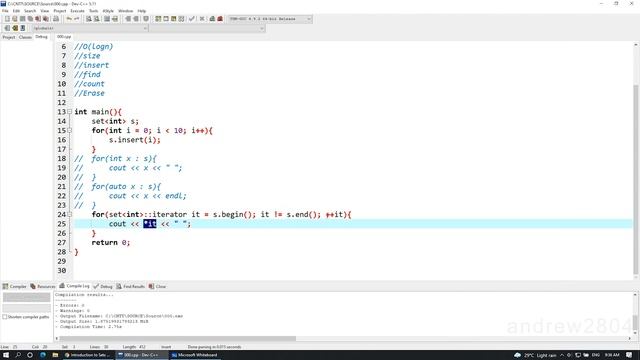640x360 pixels.
Task: Open the Tools menu
Action: (93, 11)
